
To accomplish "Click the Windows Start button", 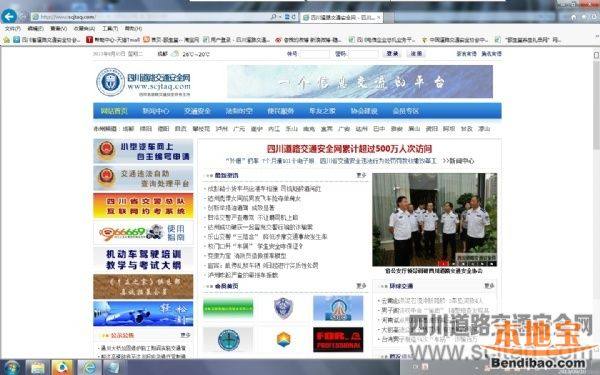I will (12, 368).
